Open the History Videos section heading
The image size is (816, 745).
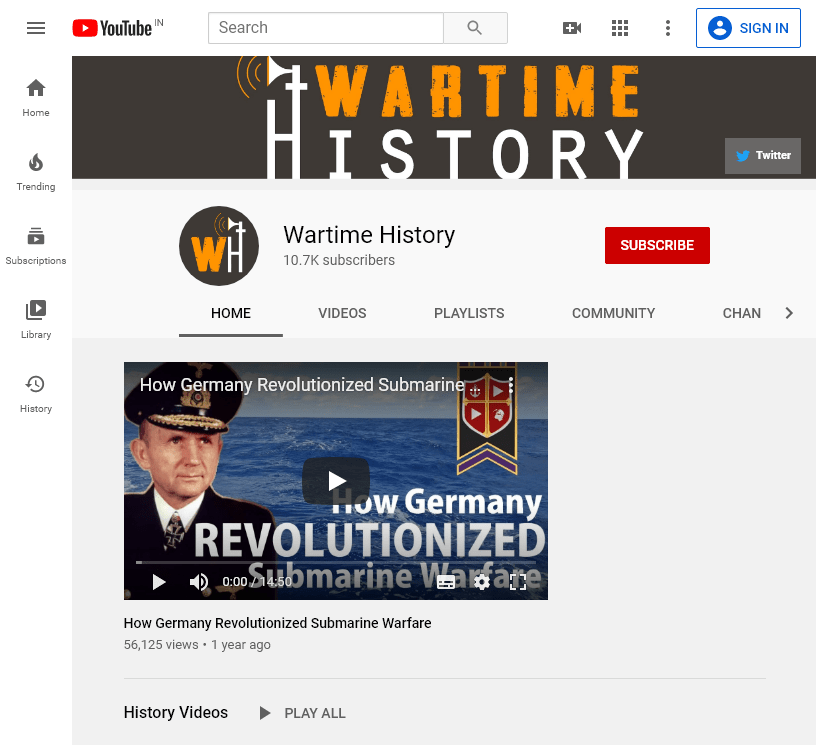coord(176,712)
